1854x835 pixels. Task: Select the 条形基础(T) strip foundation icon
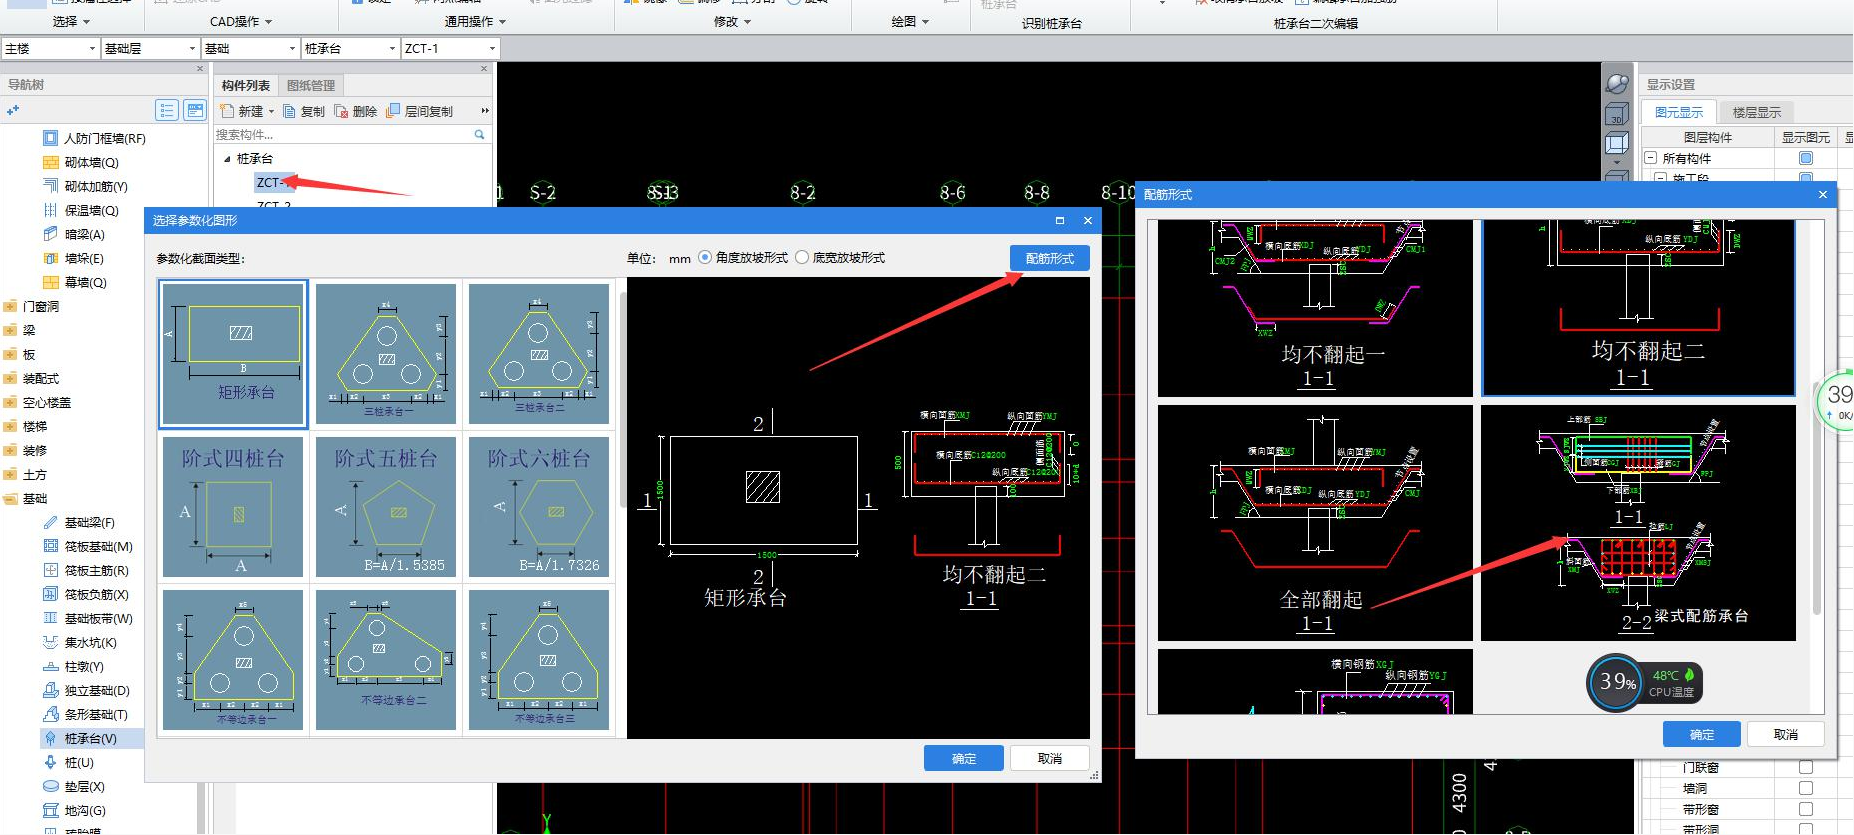pos(51,714)
